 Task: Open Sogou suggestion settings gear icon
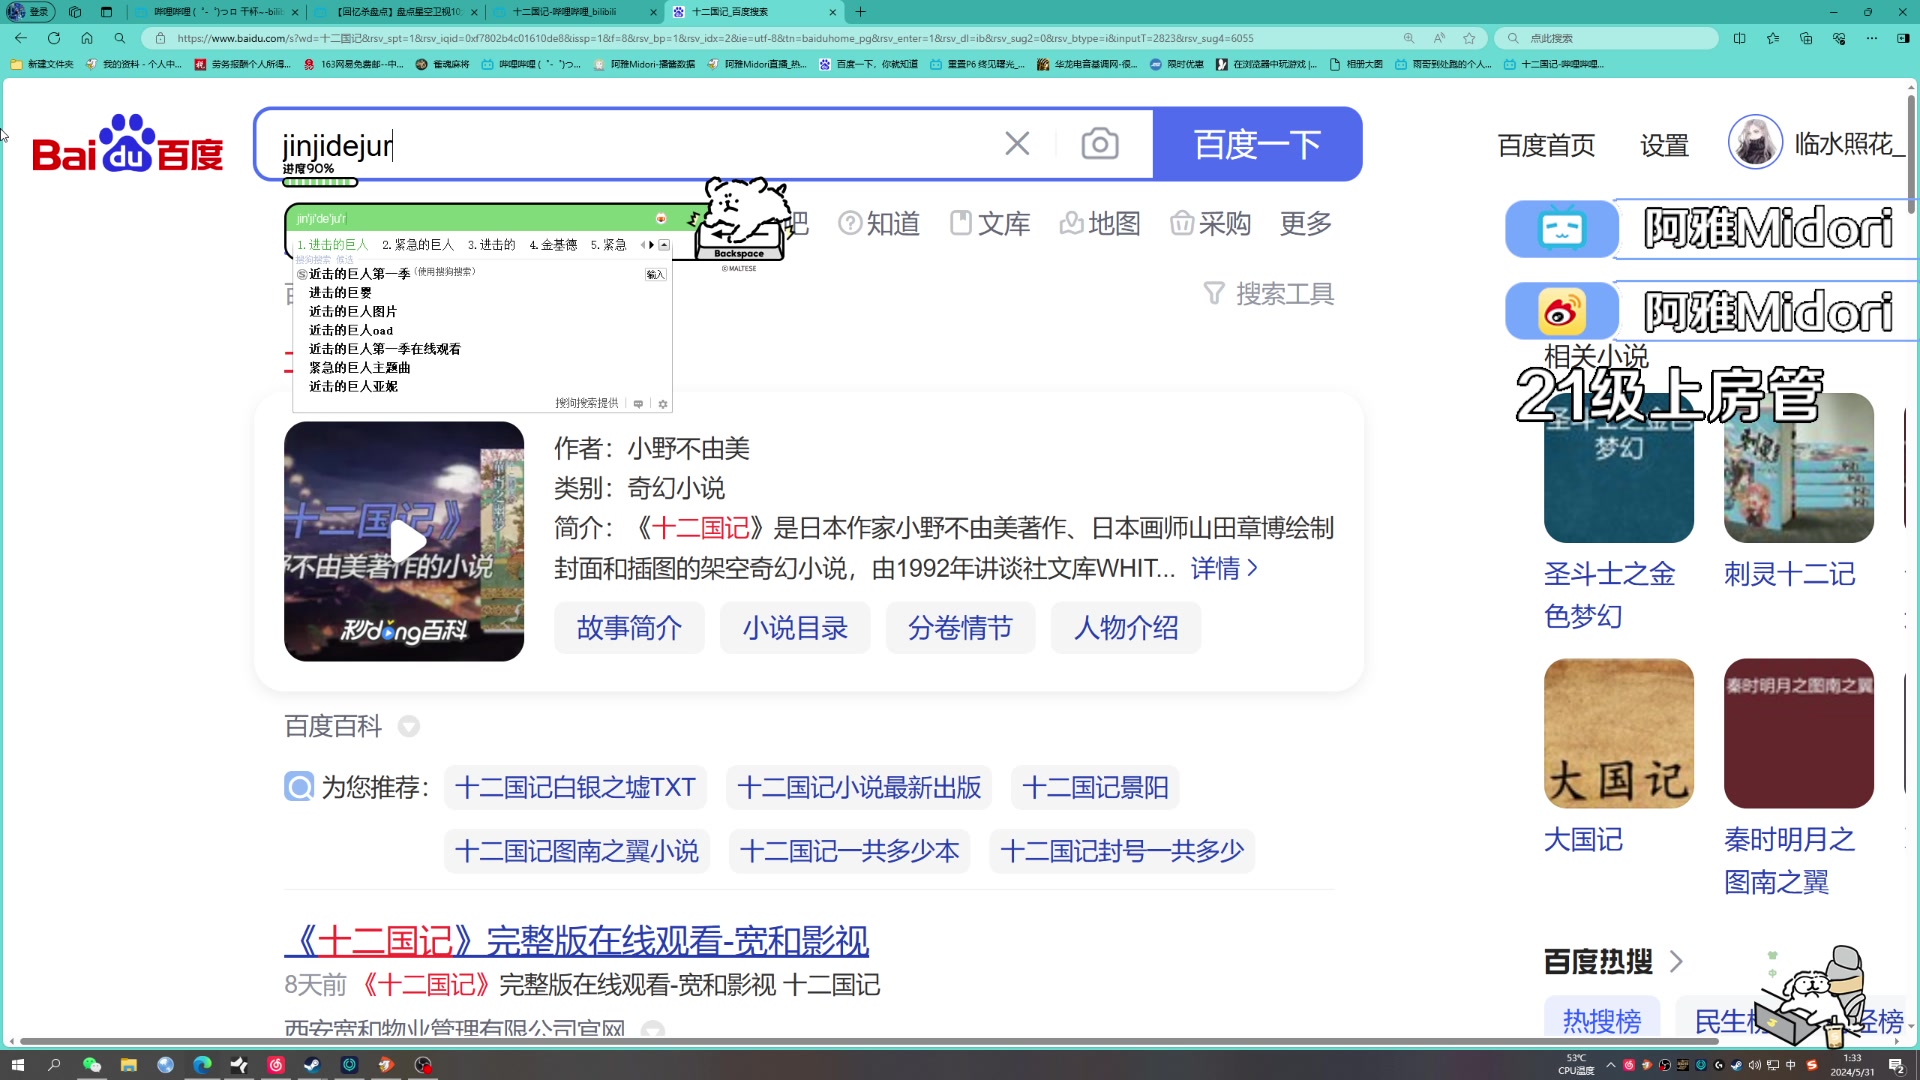pos(663,404)
